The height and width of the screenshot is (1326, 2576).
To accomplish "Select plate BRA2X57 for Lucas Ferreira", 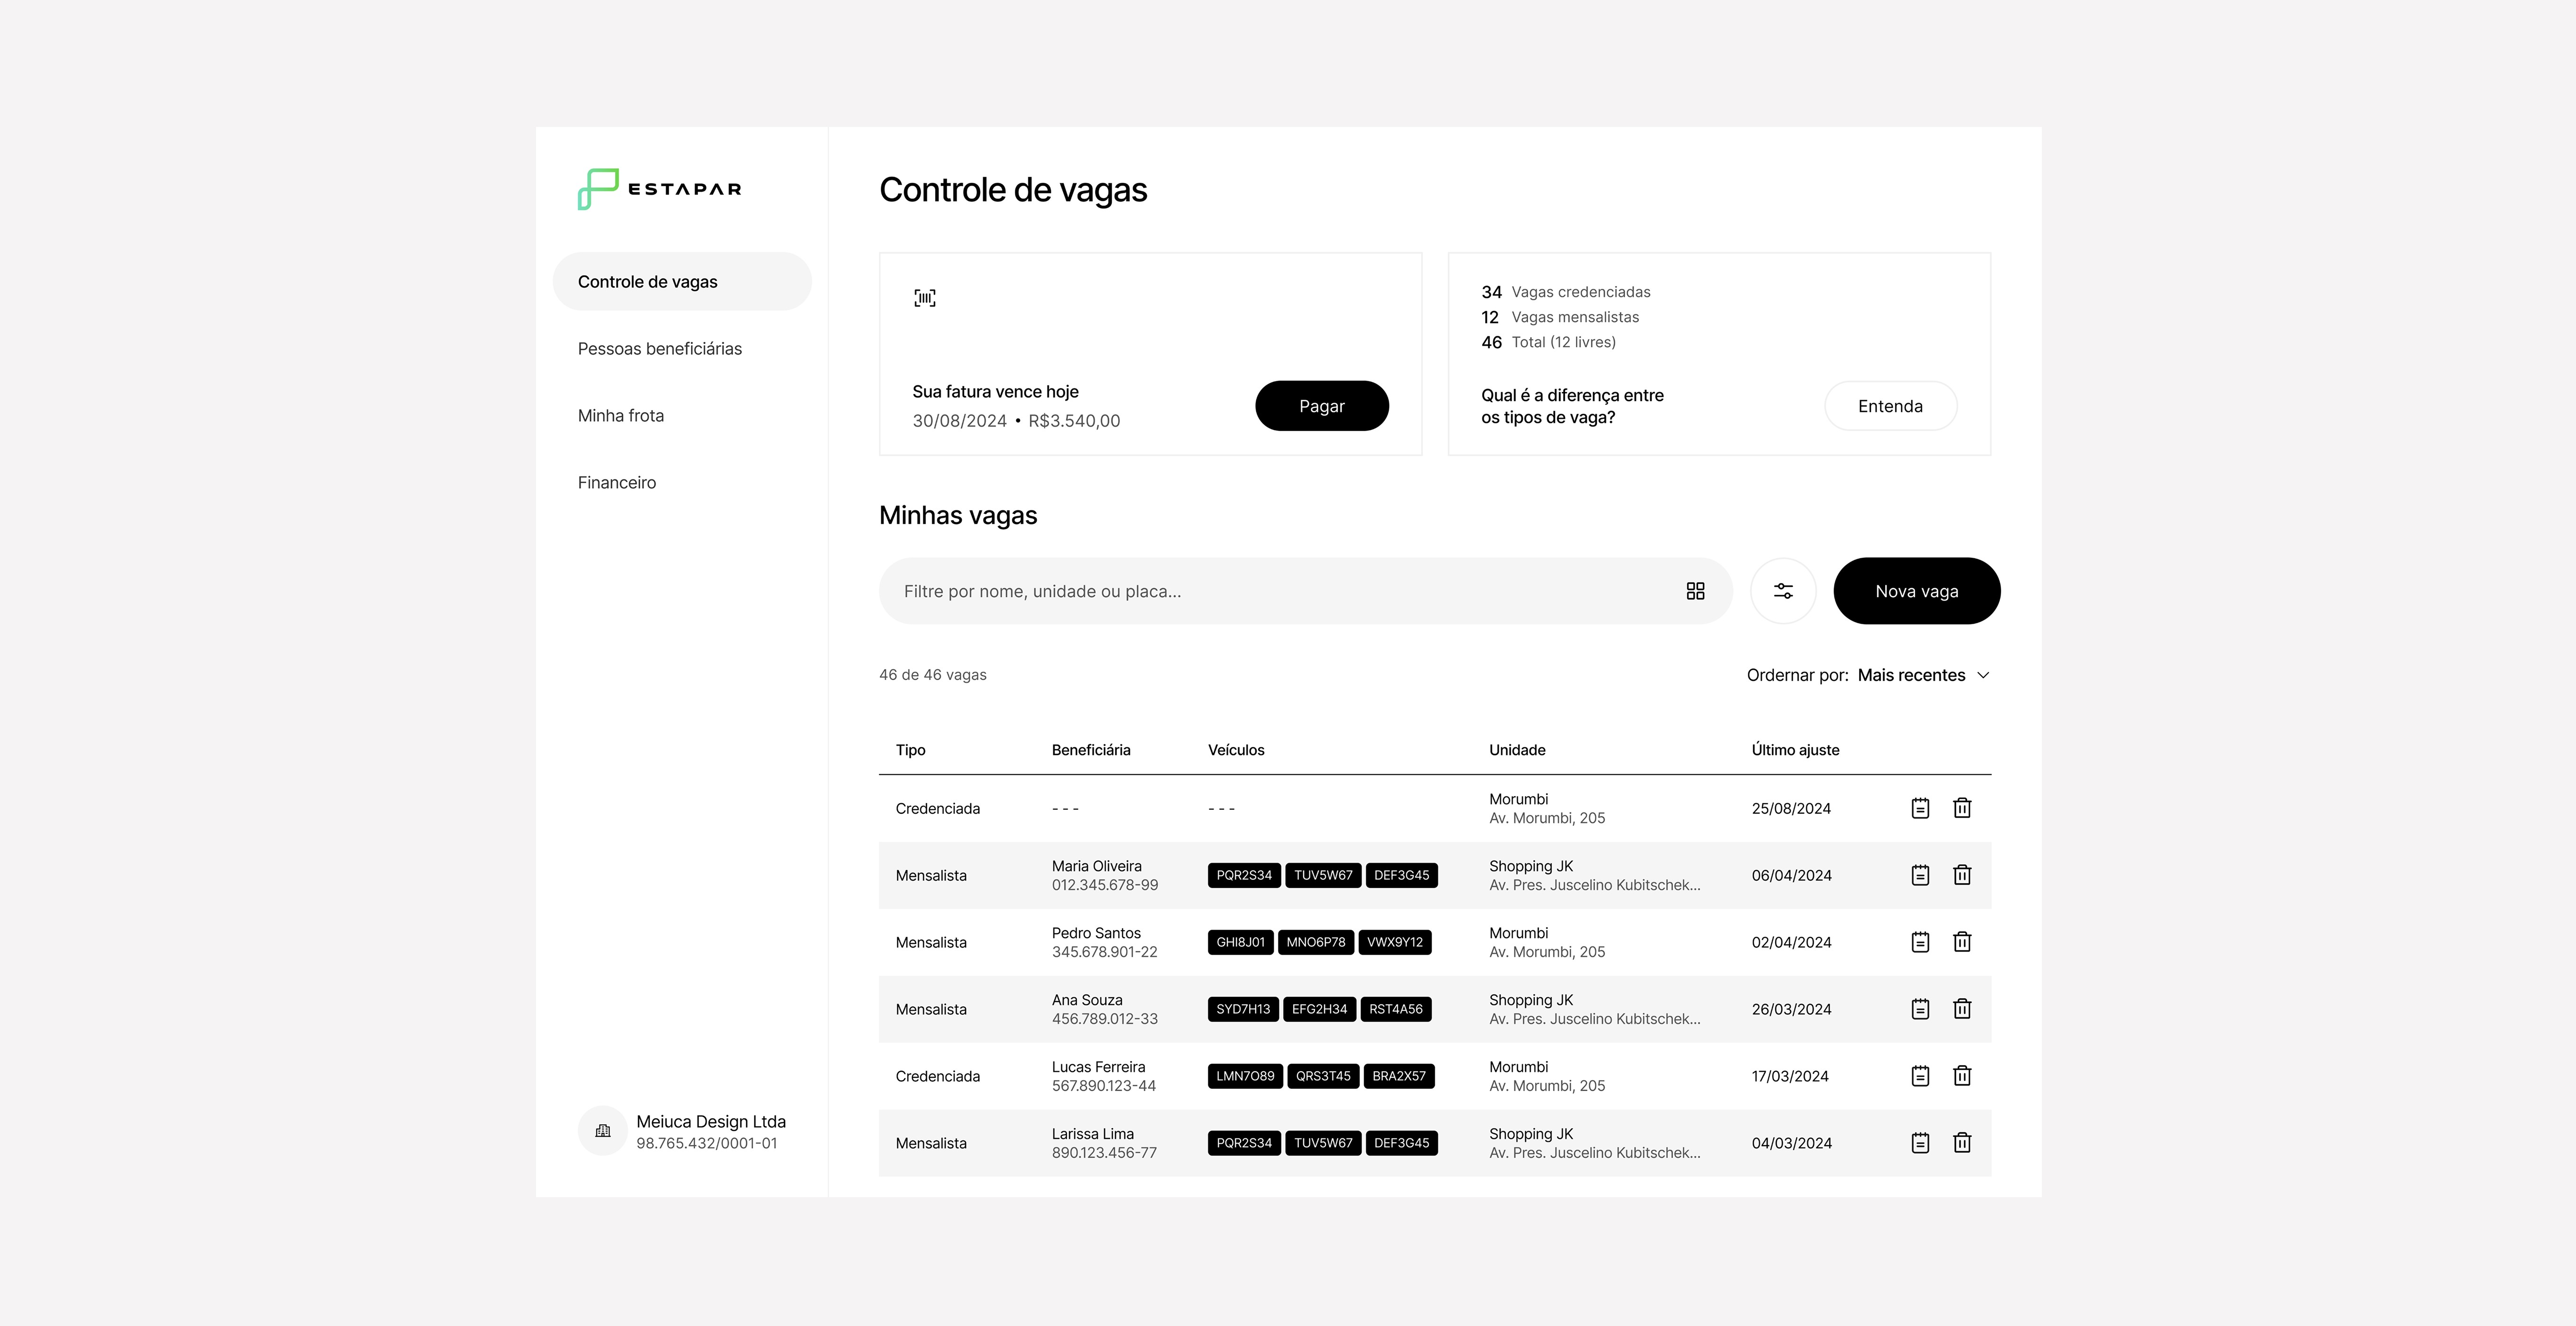I will click(1399, 1076).
